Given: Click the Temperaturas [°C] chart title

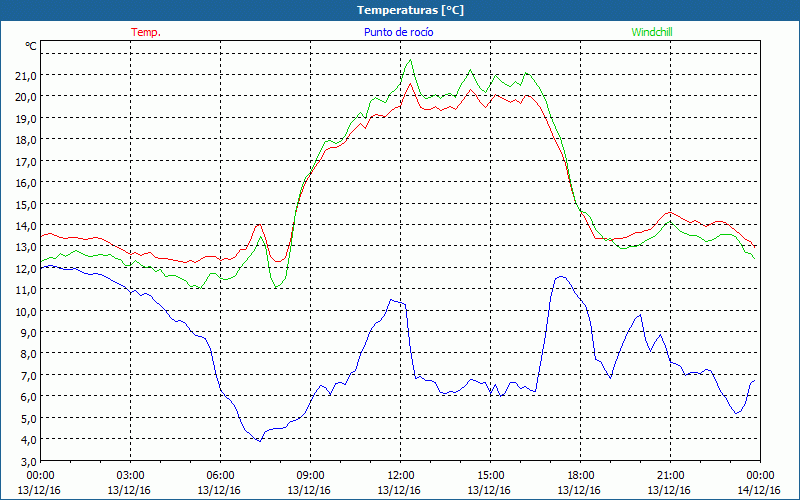Looking at the screenshot, I should coord(410,10).
